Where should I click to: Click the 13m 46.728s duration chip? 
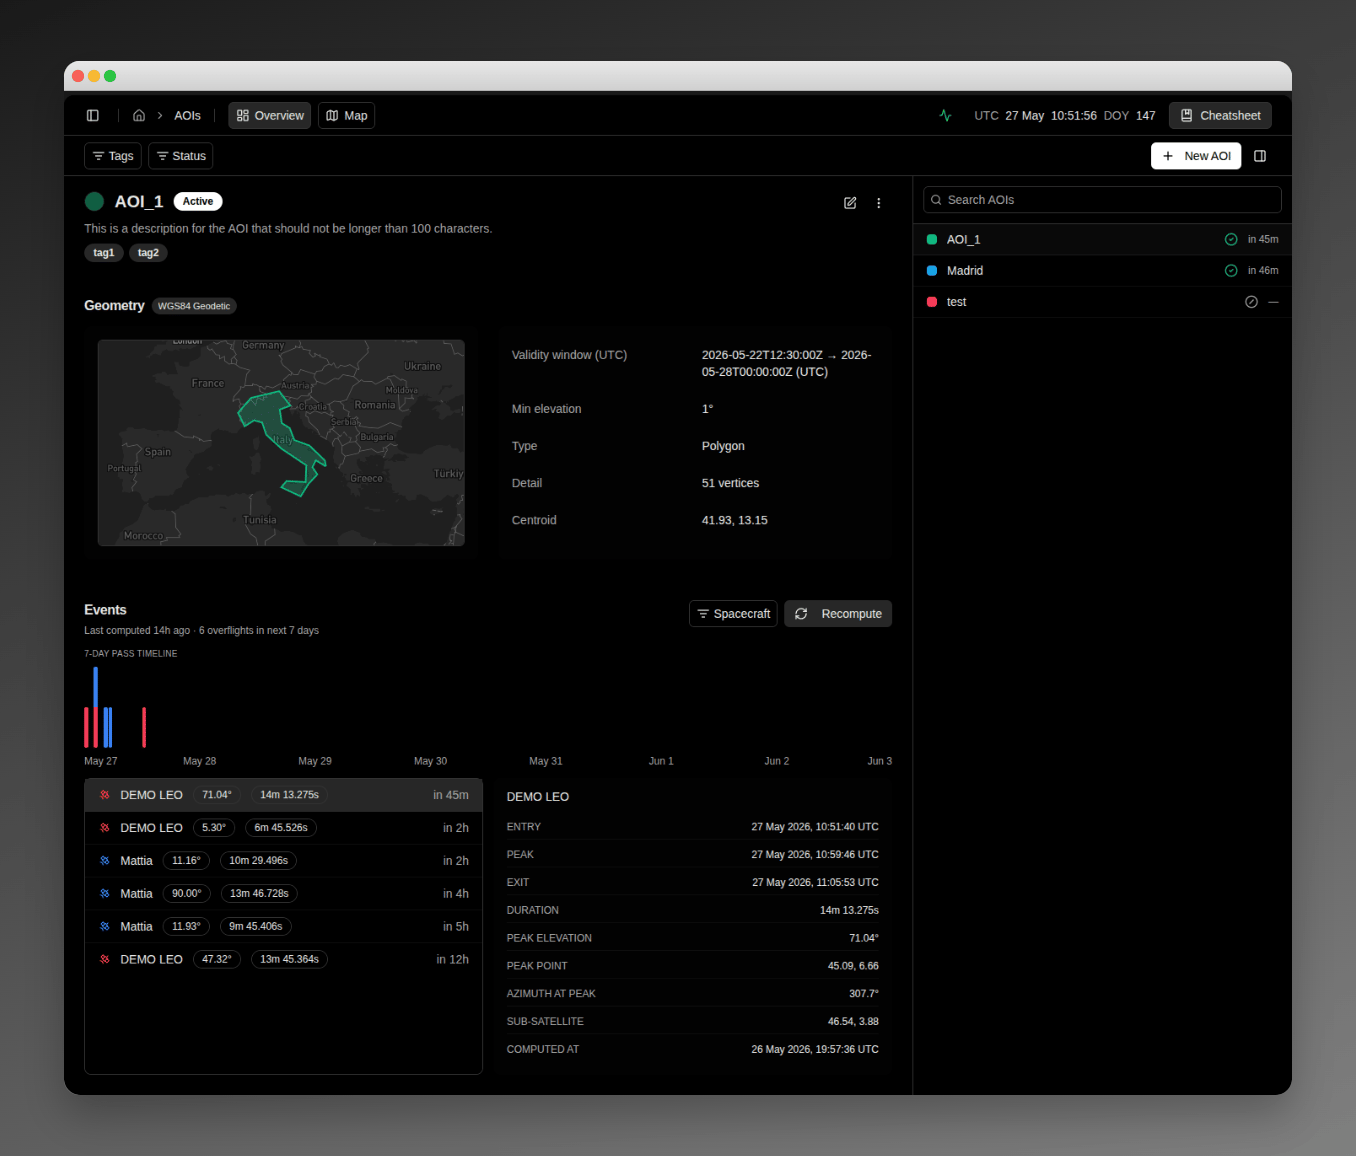click(259, 894)
